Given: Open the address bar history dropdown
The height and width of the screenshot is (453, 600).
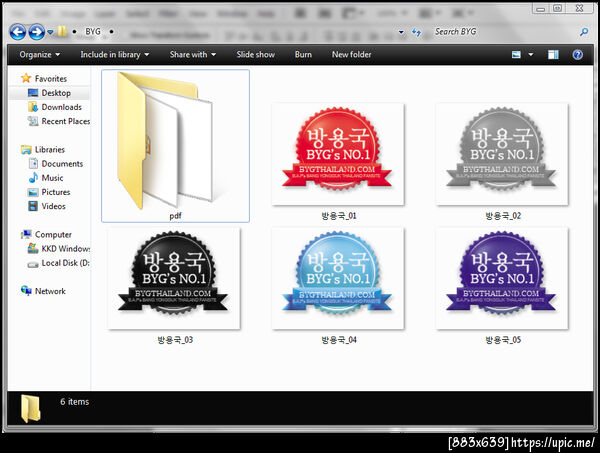Looking at the screenshot, I should coord(401,32).
